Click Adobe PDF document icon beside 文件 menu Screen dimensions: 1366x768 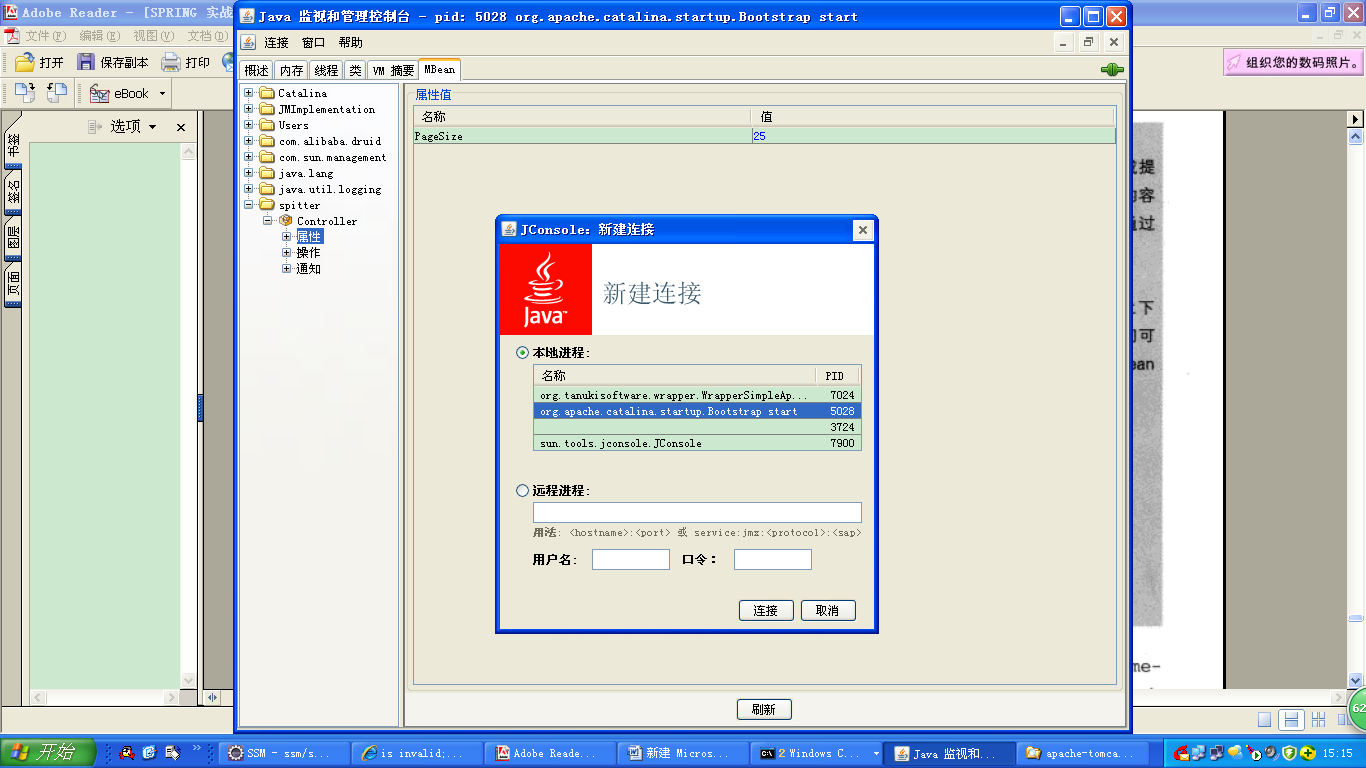(x=12, y=36)
